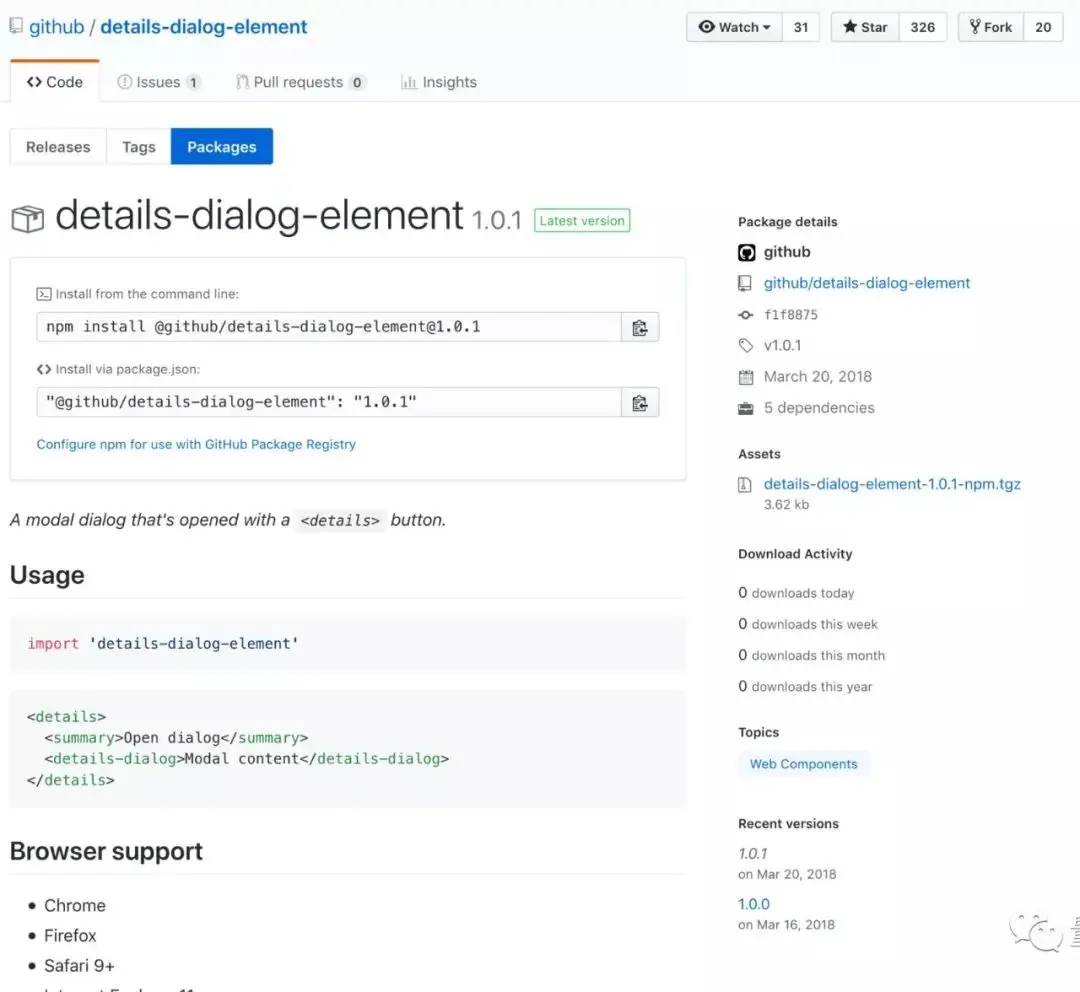
Task: Click the Browser support heading
Action: [x=106, y=852]
